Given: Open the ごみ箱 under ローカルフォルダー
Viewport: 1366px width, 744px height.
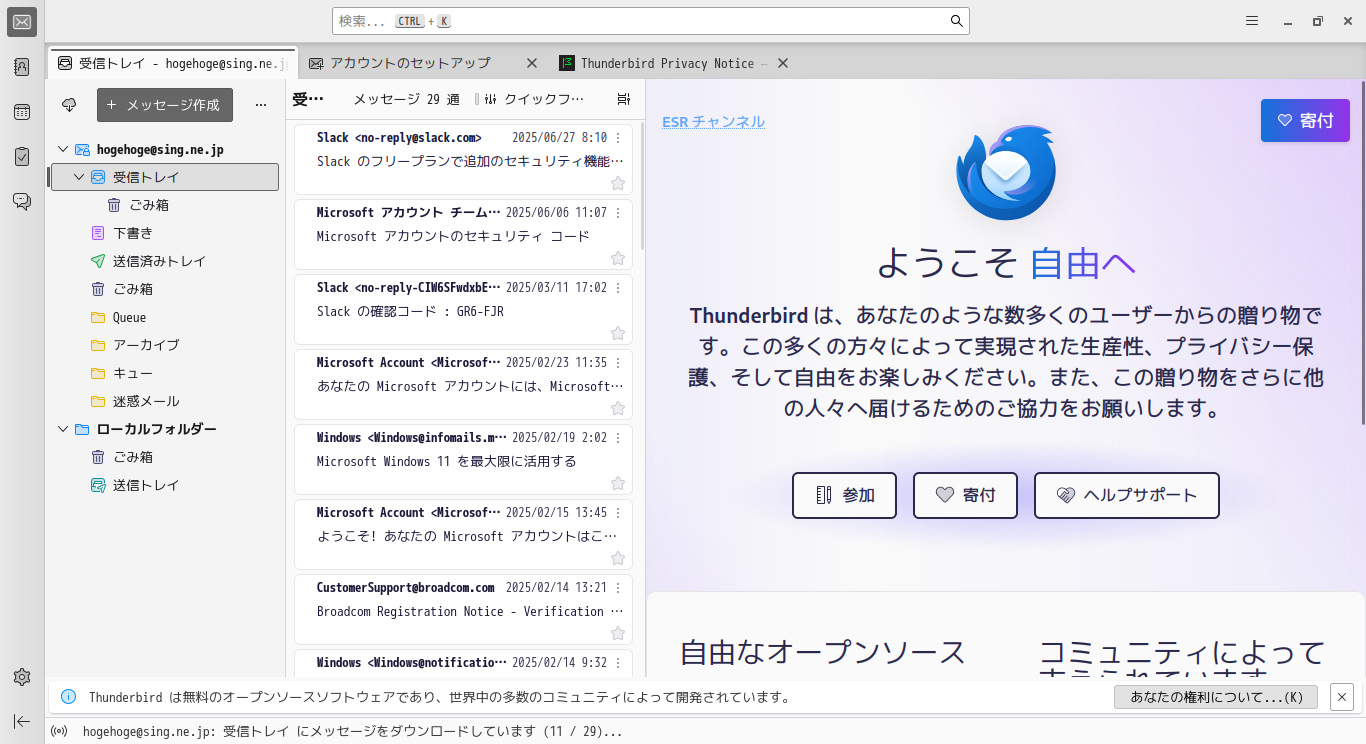Looking at the screenshot, I should point(164,457).
